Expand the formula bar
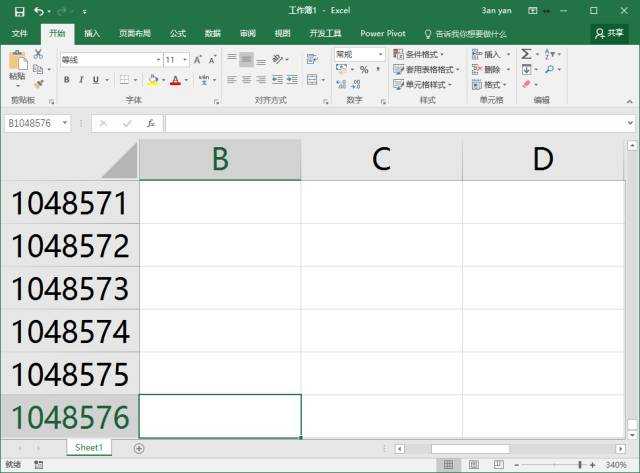The image size is (640, 473). coord(630,122)
